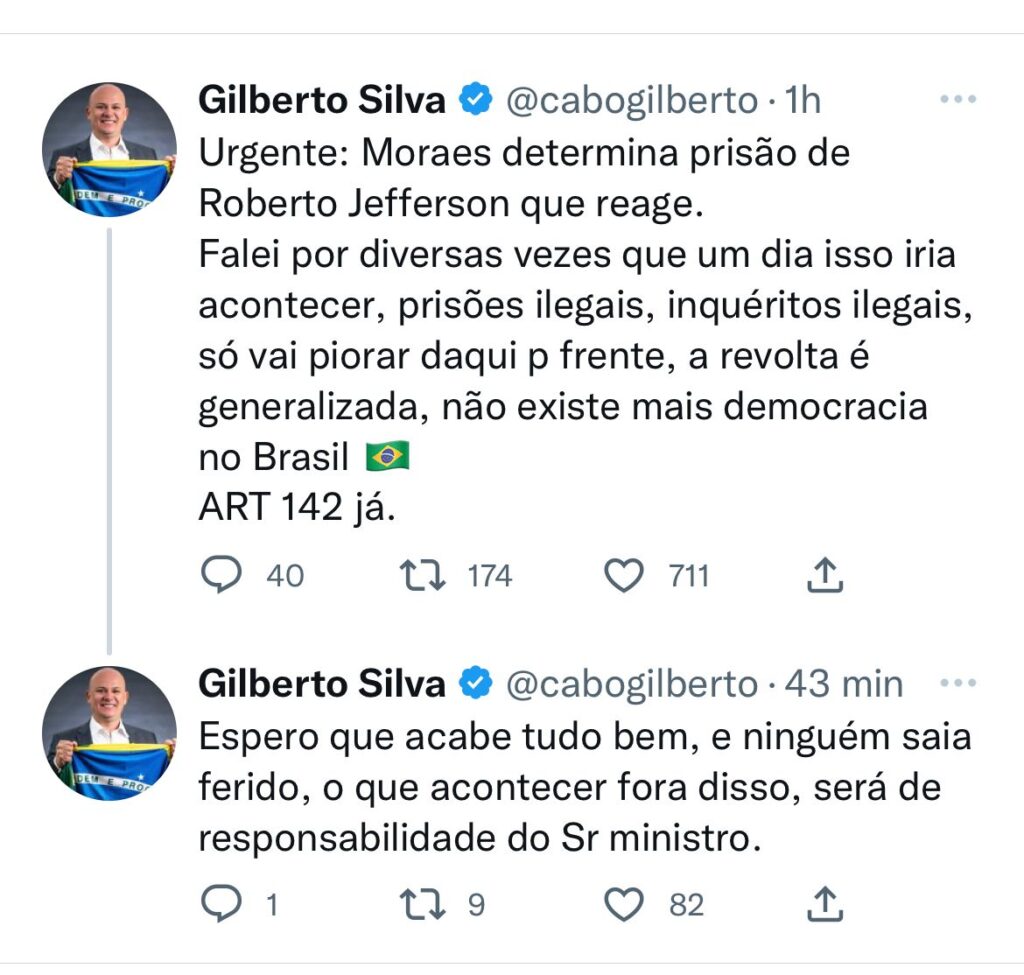This screenshot has width=1024, height=975.
Task: Like the first tweet with 711 likes
Action: 625,575
